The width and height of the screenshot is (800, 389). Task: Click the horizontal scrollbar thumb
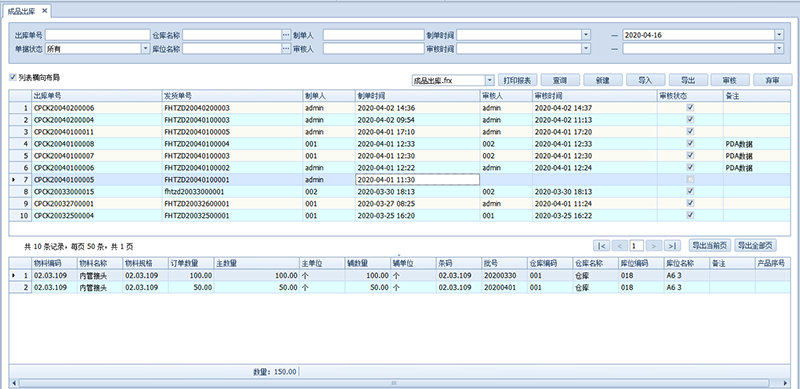tap(393, 383)
